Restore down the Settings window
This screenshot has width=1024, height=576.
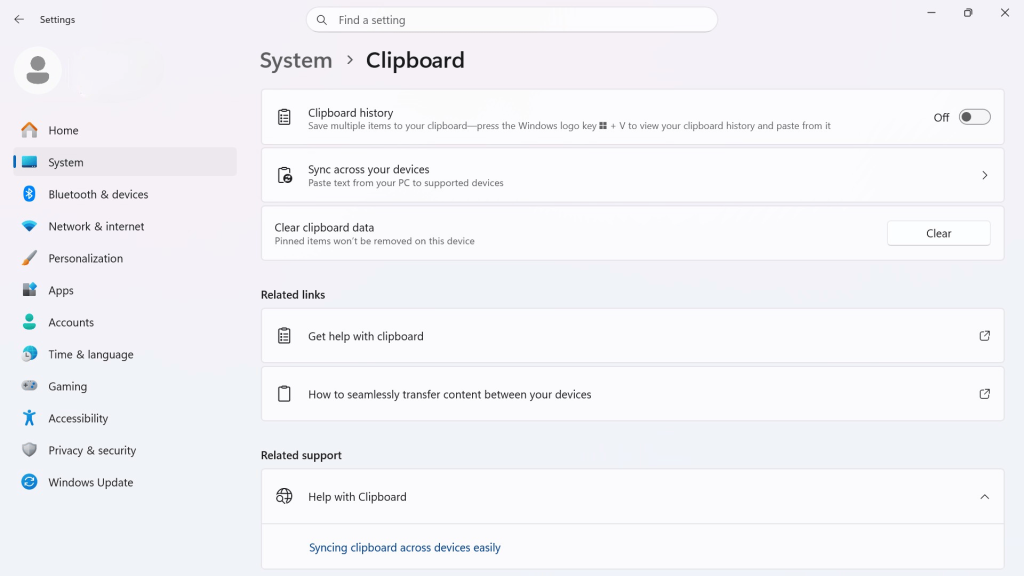[x=968, y=13]
